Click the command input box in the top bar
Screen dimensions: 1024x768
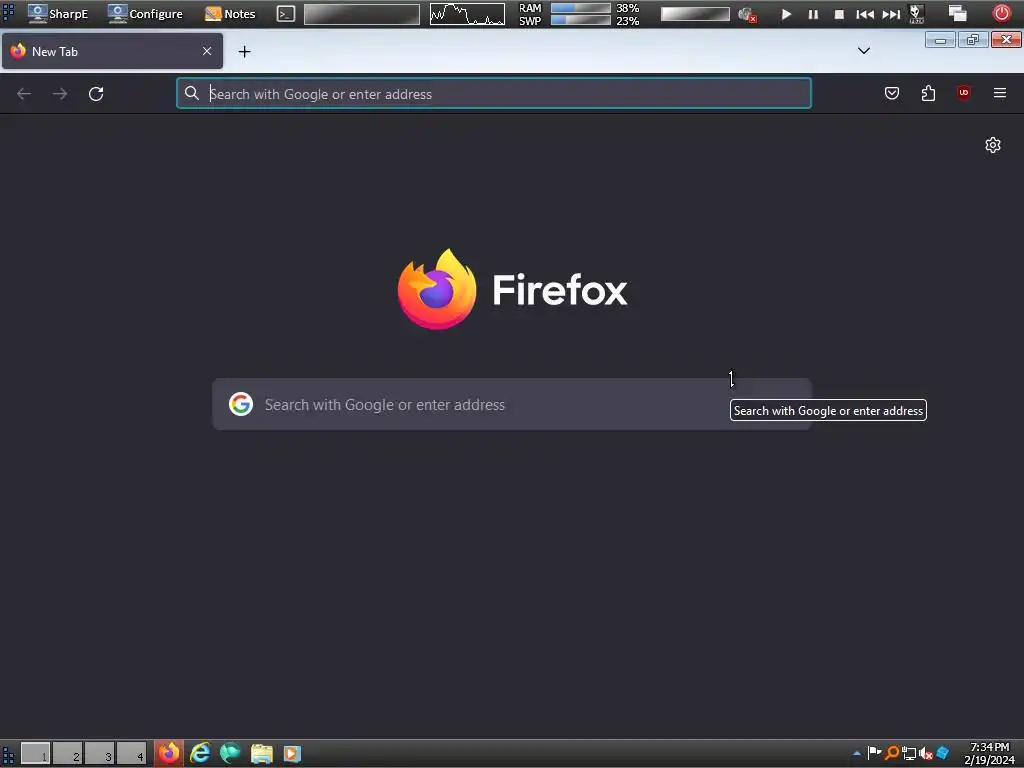pos(361,14)
